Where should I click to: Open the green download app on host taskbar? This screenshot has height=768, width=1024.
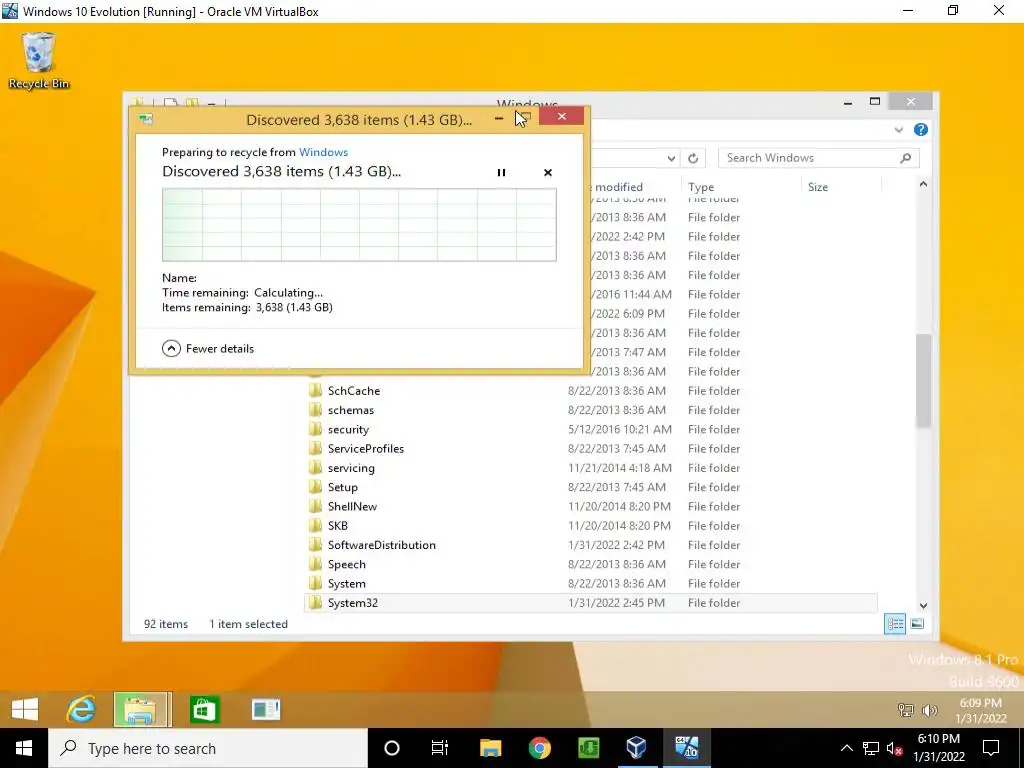(588, 748)
